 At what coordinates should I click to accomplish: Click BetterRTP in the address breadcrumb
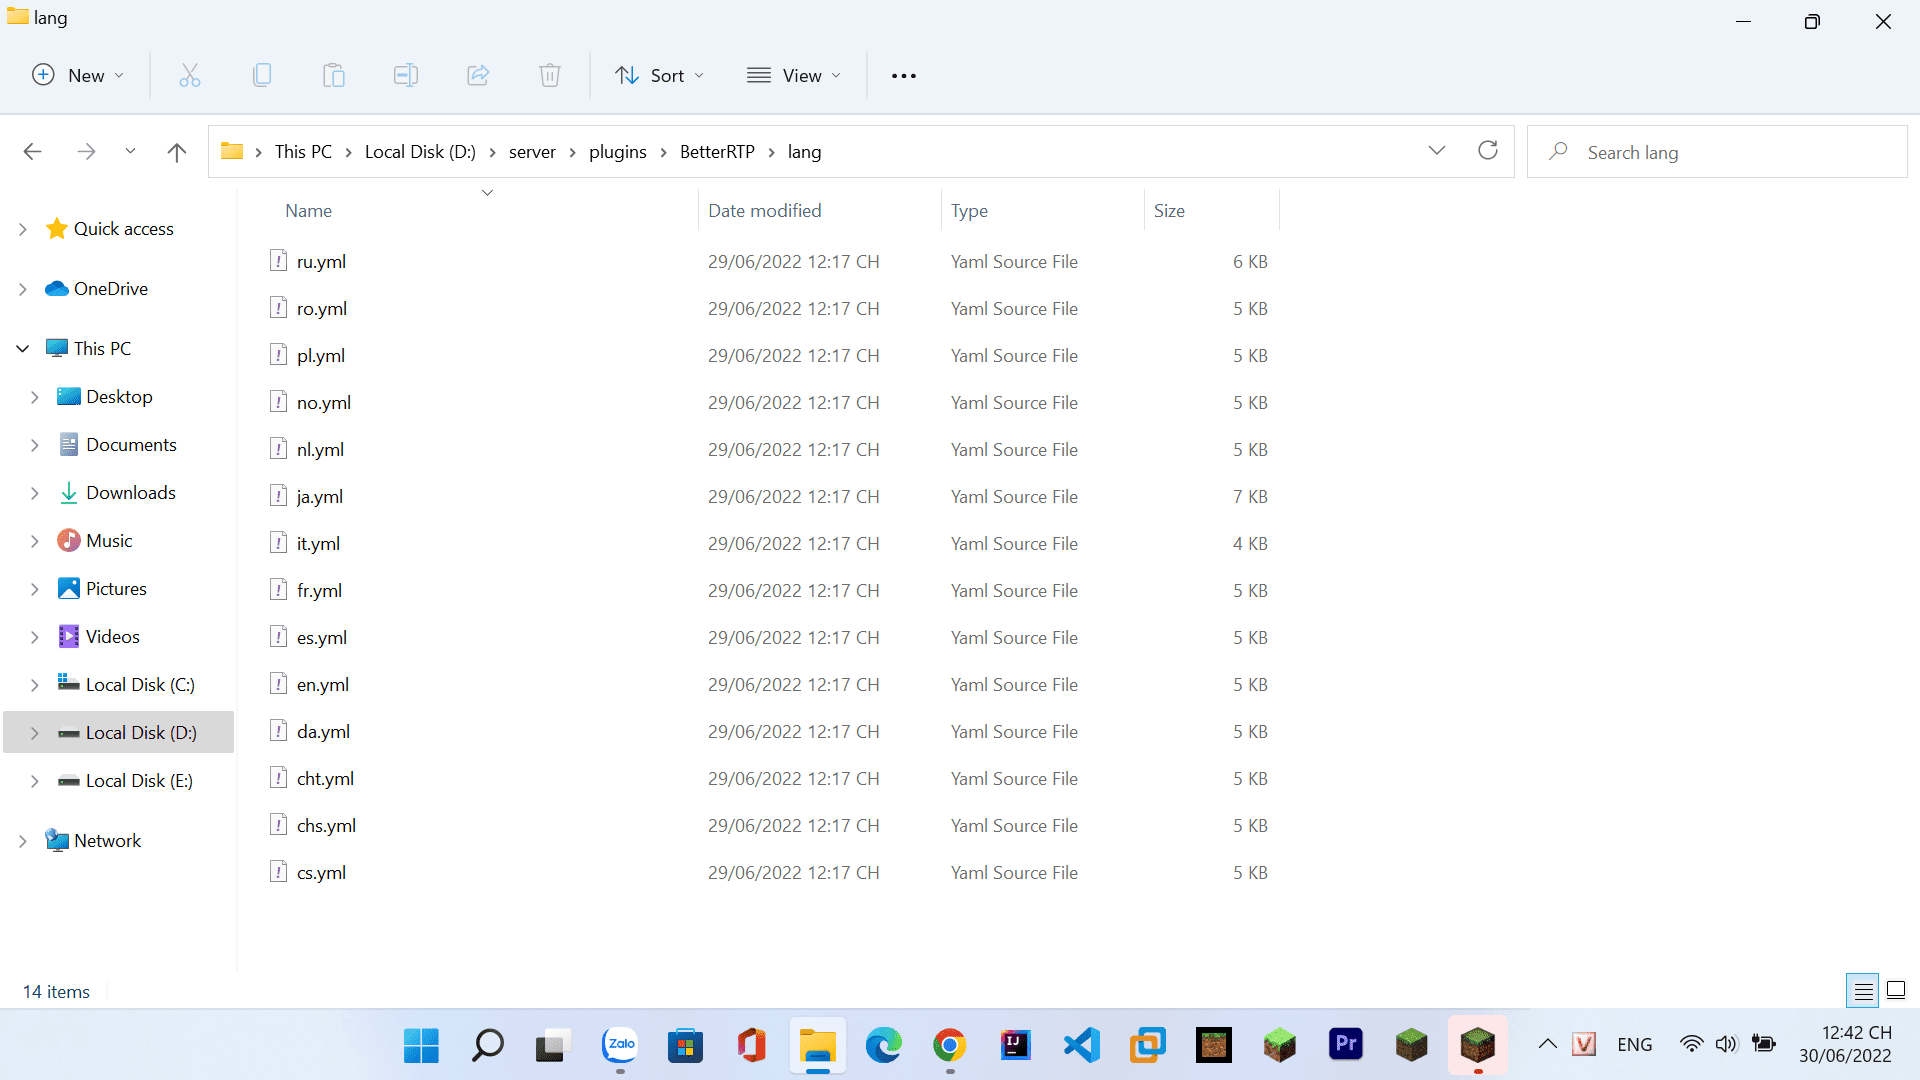pyautogui.click(x=717, y=152)
